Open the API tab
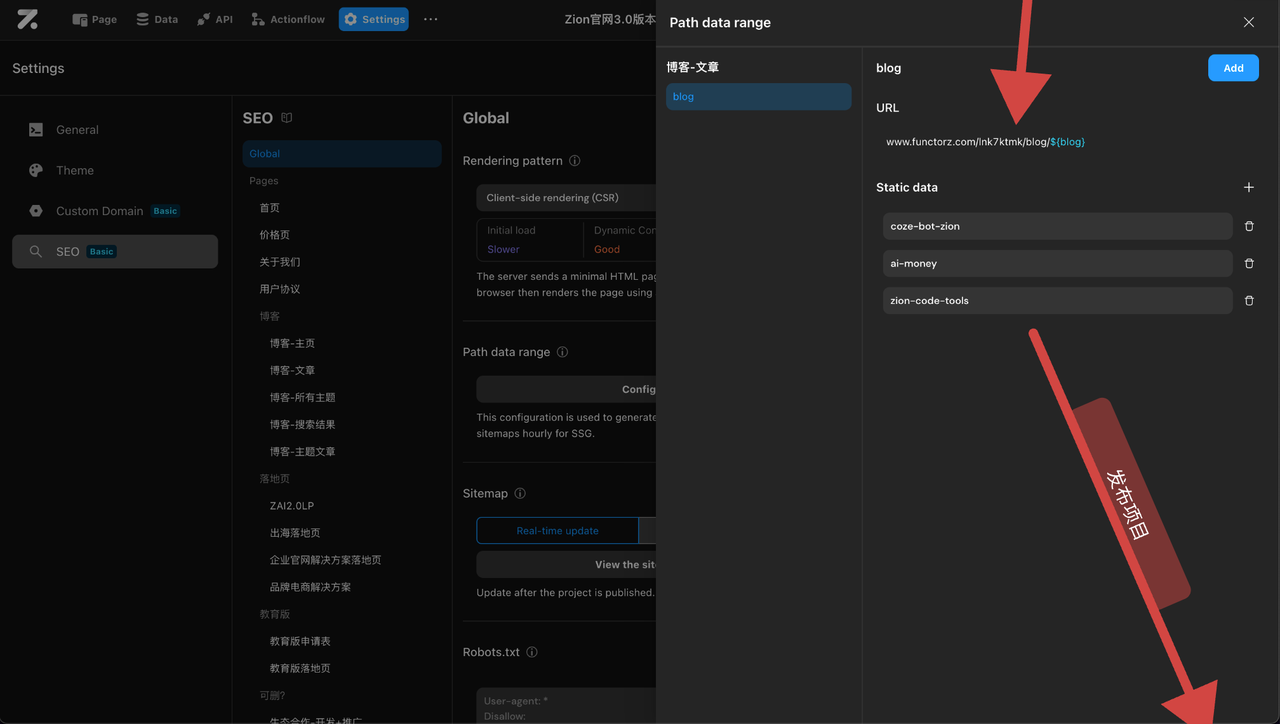The image size is (1280, 724). 215,19
